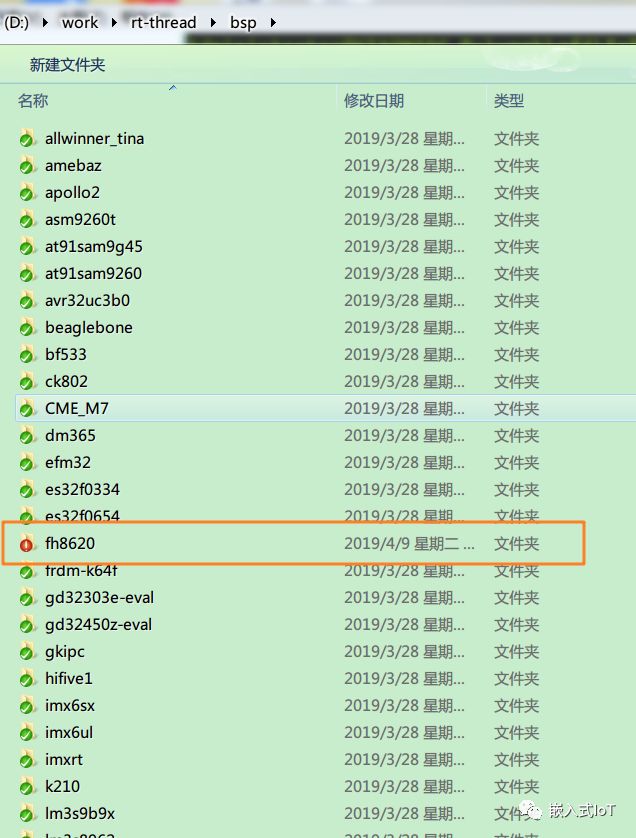
Task: Expand the arrow after rt-thread in breadcrumb
Action: pyautogui.click(x=213, y=22)
